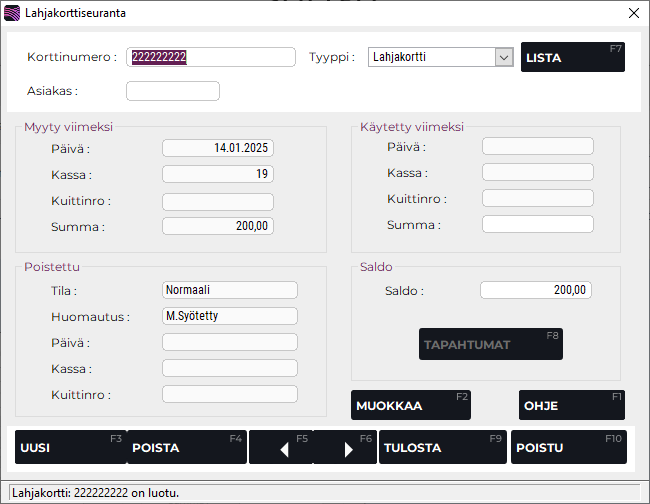This screenshot has height=504, width=650.
Task: Click the Asiakas customer field
Action: point(172,91)
